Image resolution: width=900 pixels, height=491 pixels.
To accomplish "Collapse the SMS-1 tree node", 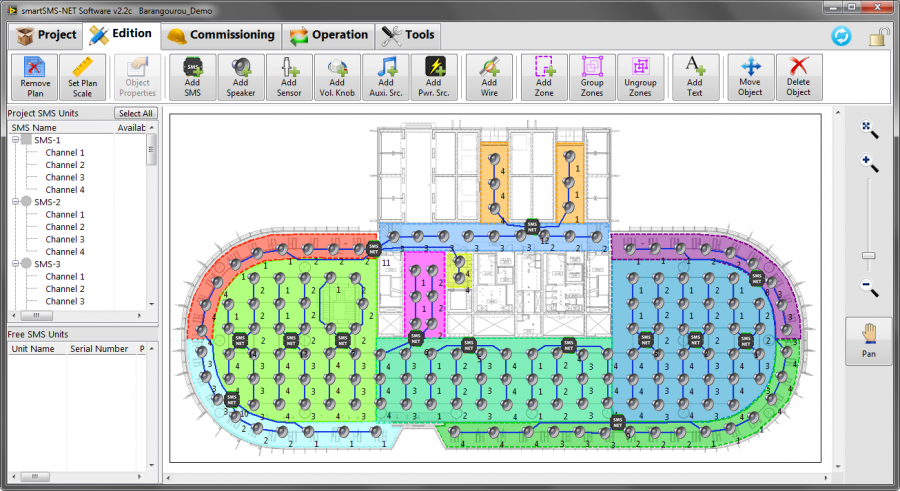I will [15, 141].
